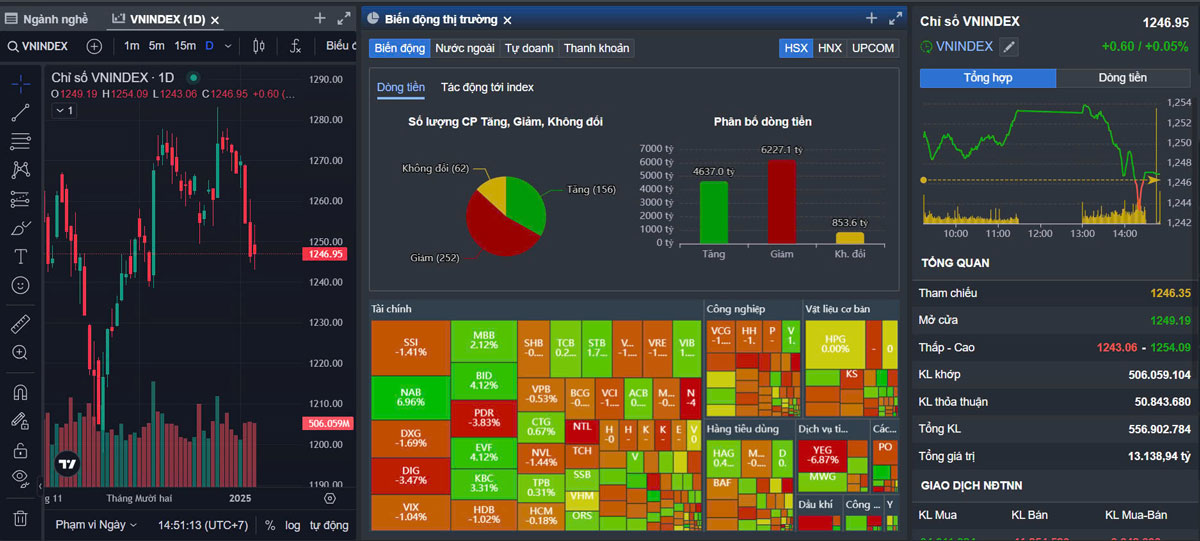Open the fx indicators button
Viewport: 1200px width, 541px height.
pos(295,46)
